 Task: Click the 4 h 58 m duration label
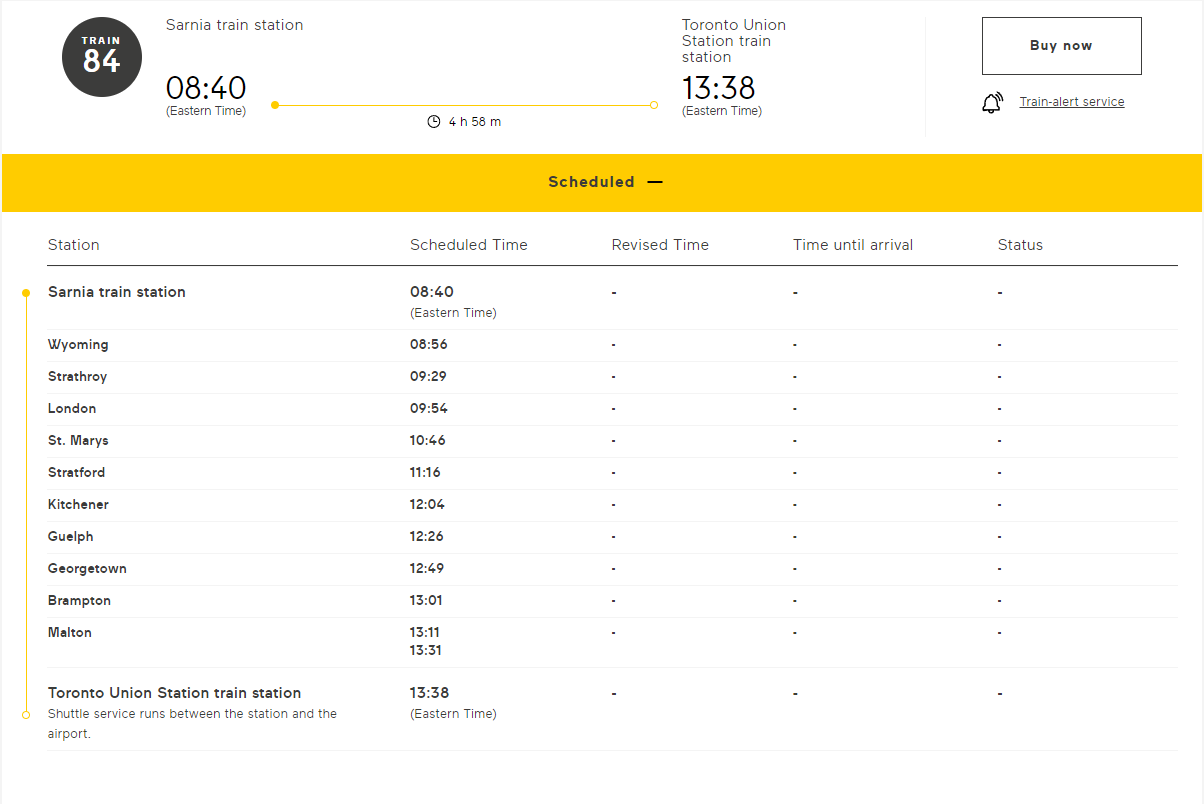click(475, 122)
